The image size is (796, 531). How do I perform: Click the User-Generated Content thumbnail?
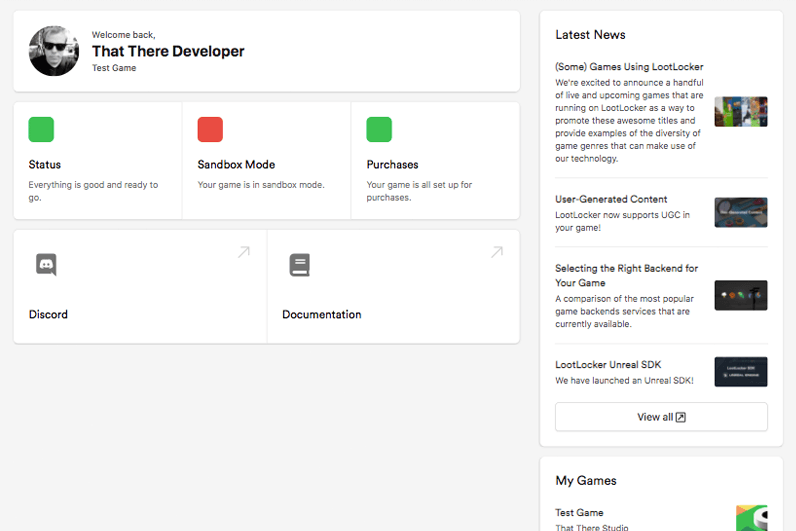pyautogui.click(x=741, y=212)
